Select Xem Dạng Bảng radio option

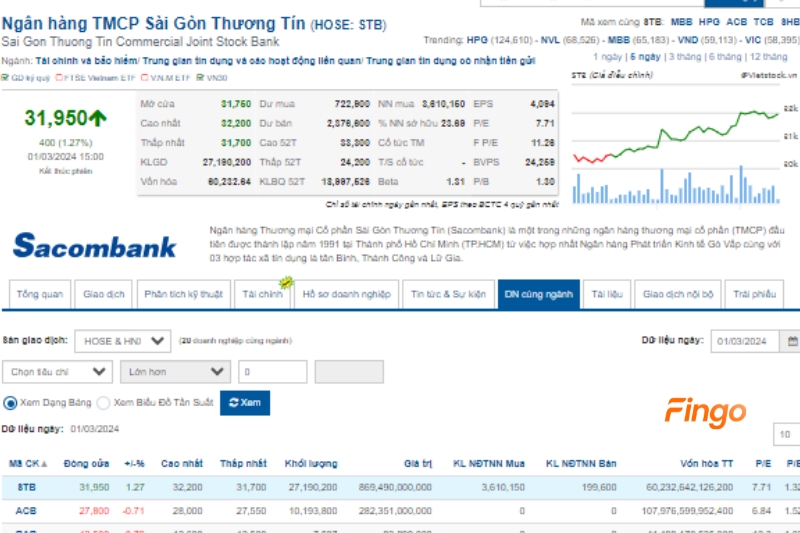pos(10,403)
